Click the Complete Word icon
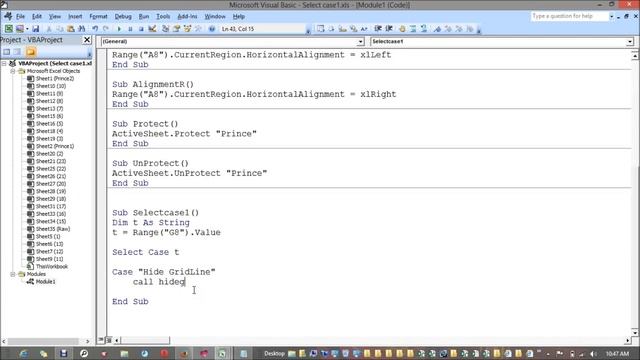 point(364,29)
